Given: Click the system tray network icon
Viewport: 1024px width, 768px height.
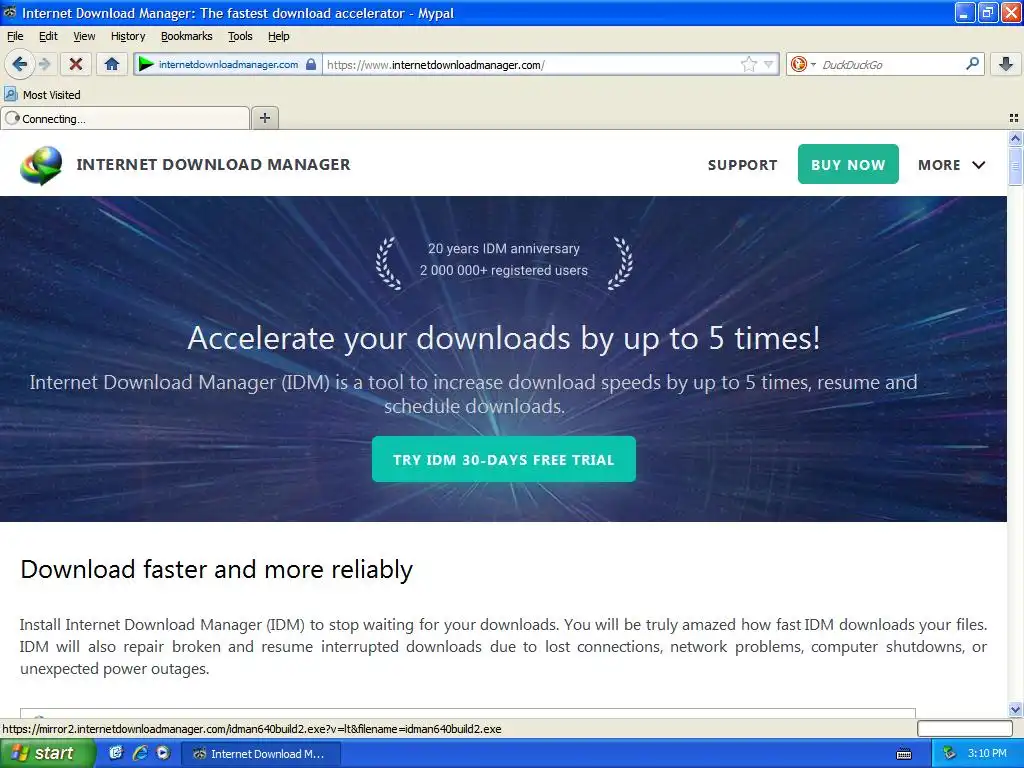Looking at the screenshot, I should [949, 753].
